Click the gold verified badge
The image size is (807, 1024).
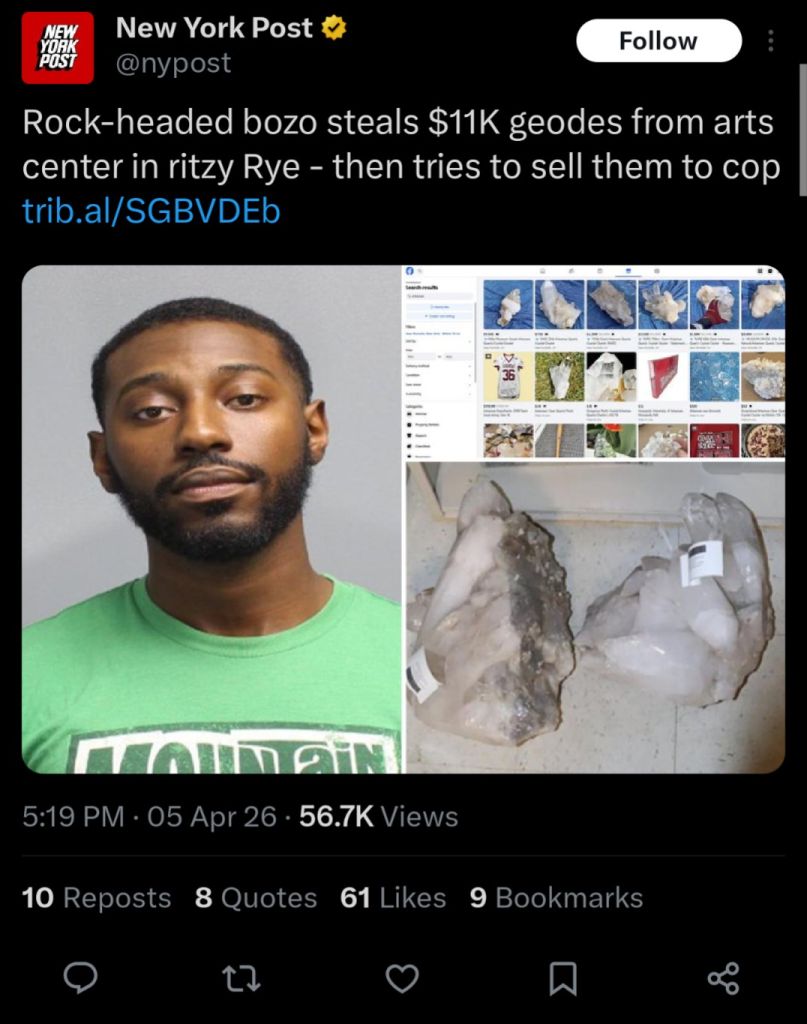334,28
